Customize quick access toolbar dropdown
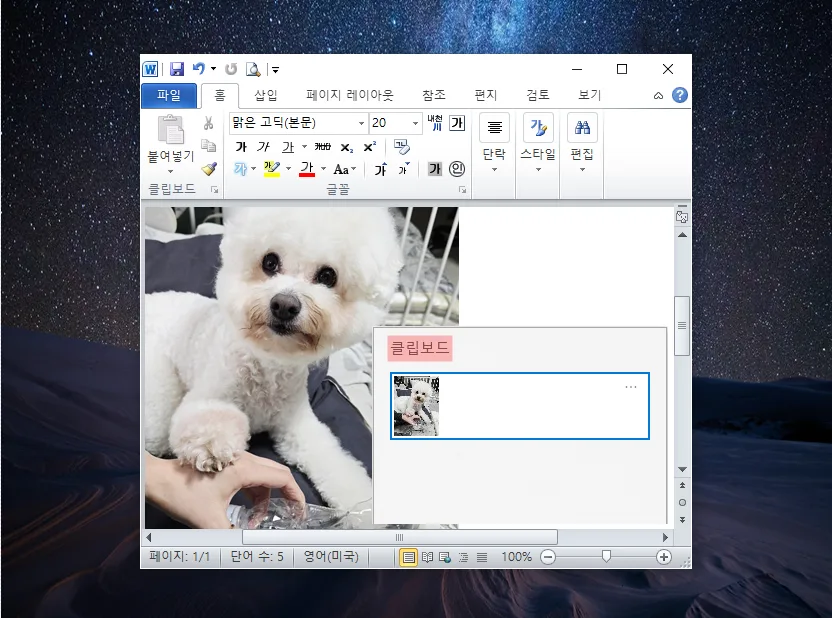Image resolution: width=832 pixels, height=618 pixels. tap(275, 69)
